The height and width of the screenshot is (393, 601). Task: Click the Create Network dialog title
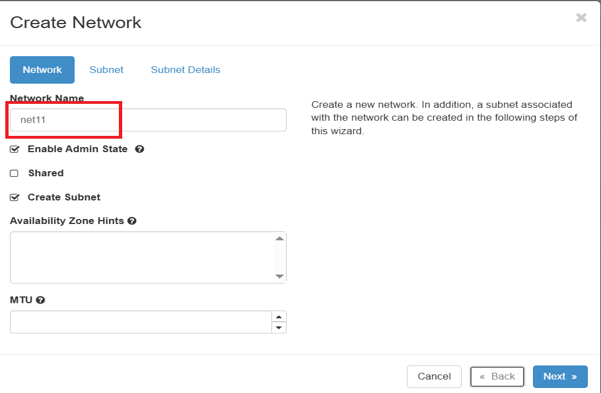pos(76,22)
